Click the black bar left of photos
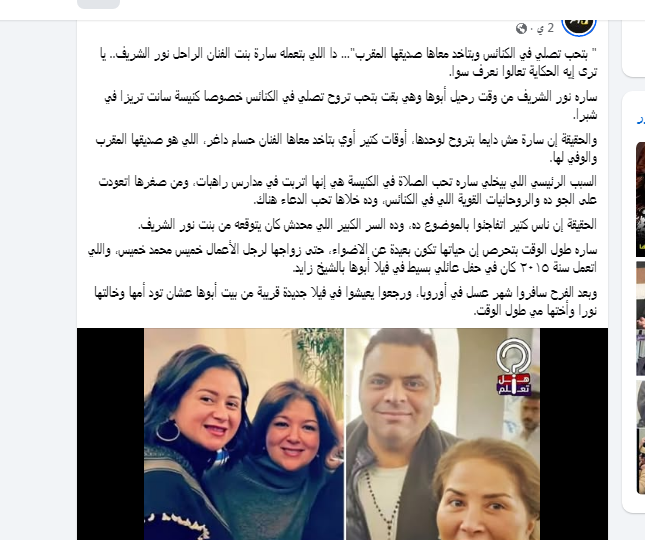 coord(110,434)
